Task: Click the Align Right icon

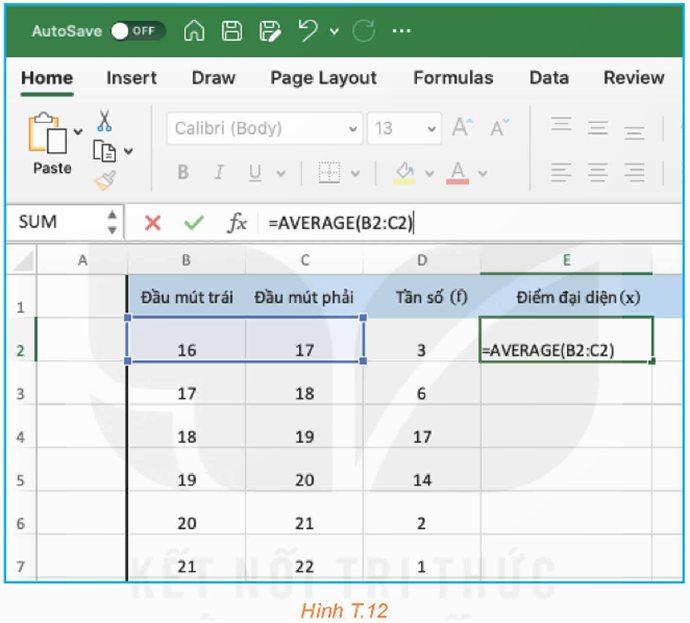Action: pyautogui.click(x=634, y=172)
